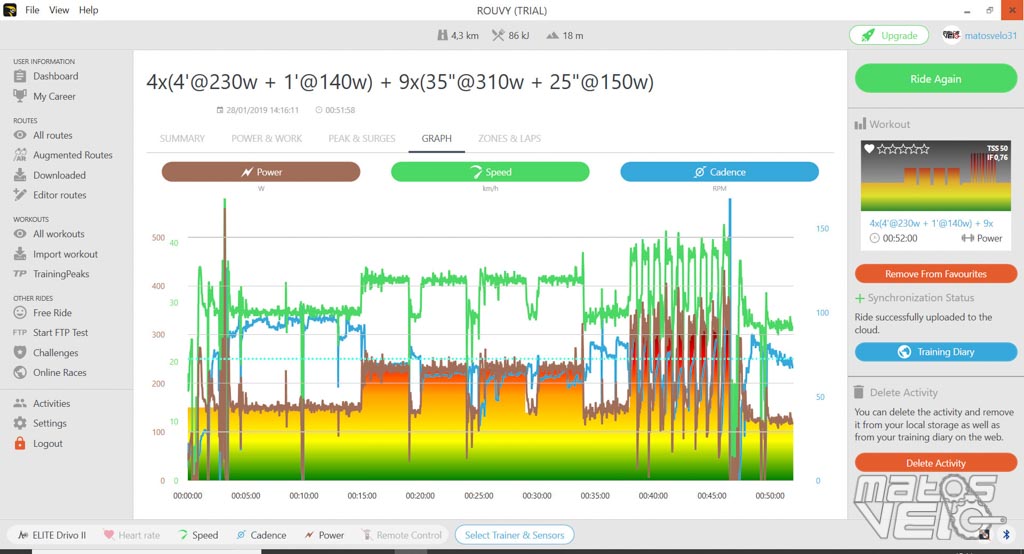Open the Training Diary
Screen dimensions: 1024x554
pyautogui.click(x=935, y=351)
